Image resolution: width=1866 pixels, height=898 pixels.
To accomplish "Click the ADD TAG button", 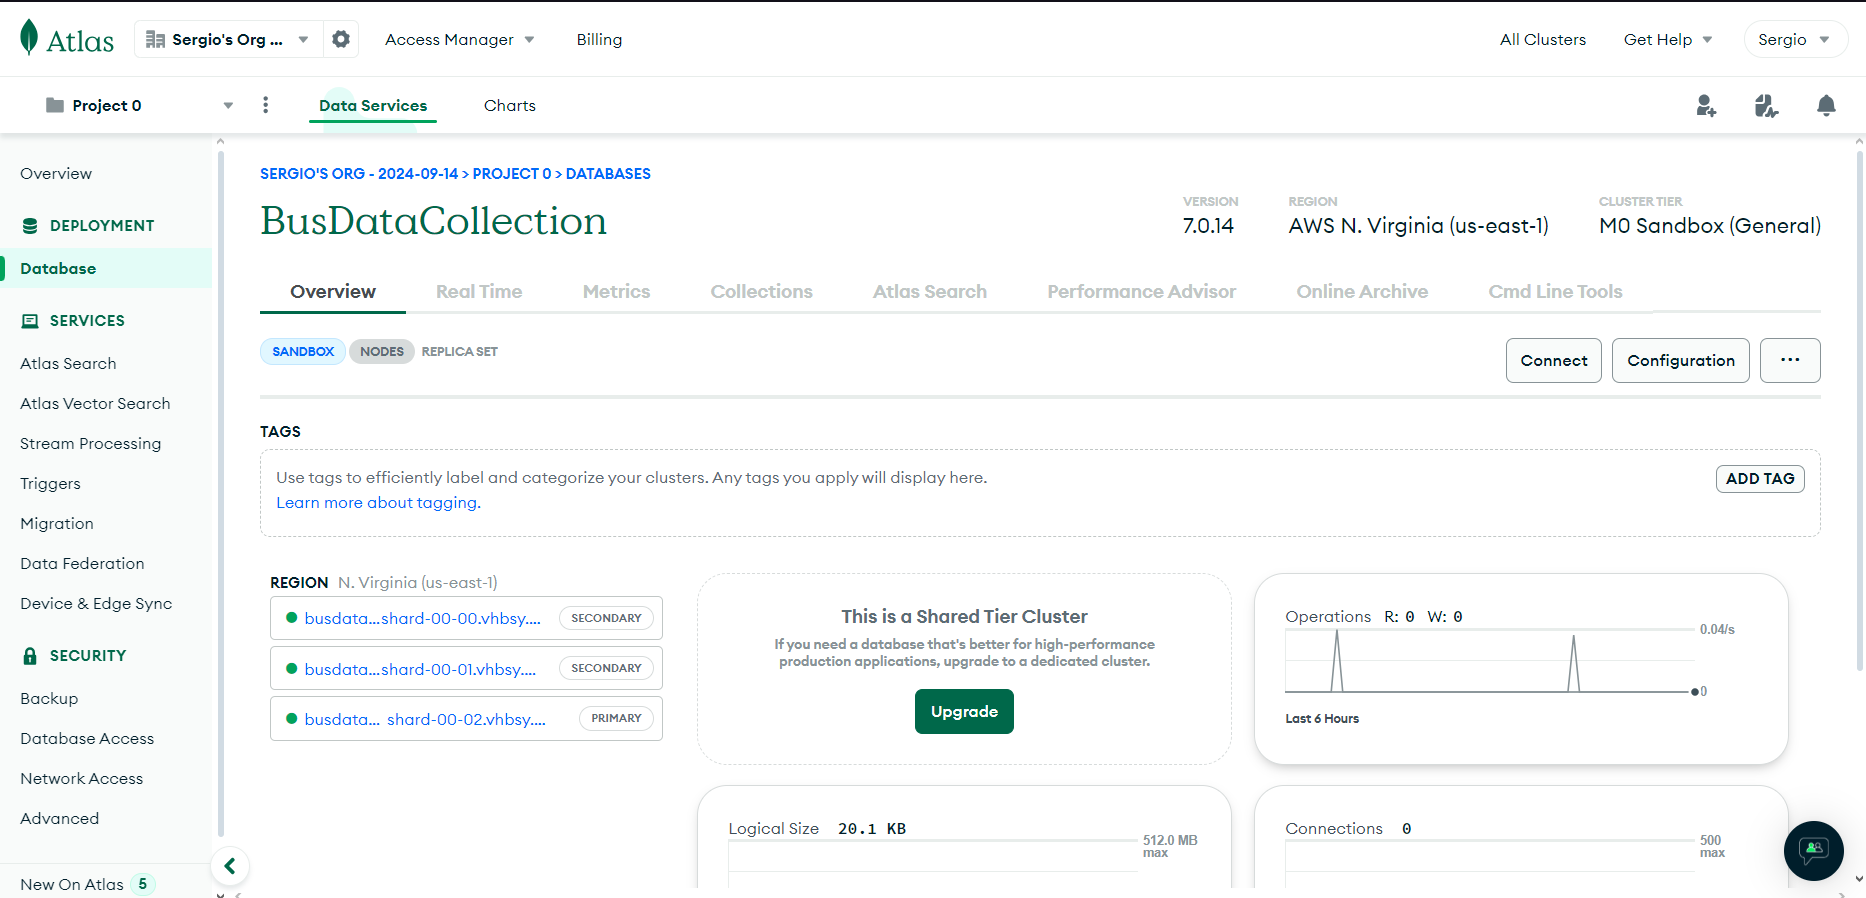I will (1760, 478).
